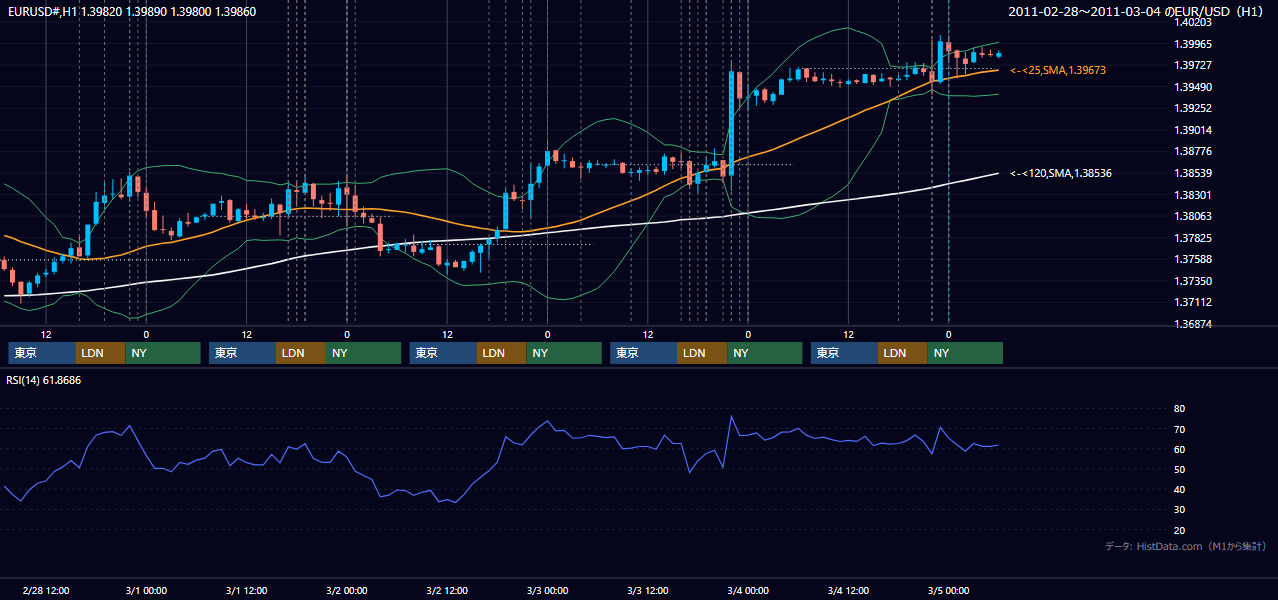Select the RSI 50 level label
Viewport: 1278px width, 600px height.
(x=1179, y=469)
